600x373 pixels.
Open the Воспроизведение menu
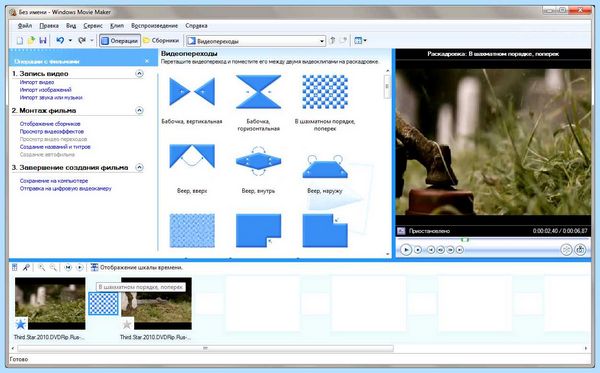coord(154,26)
